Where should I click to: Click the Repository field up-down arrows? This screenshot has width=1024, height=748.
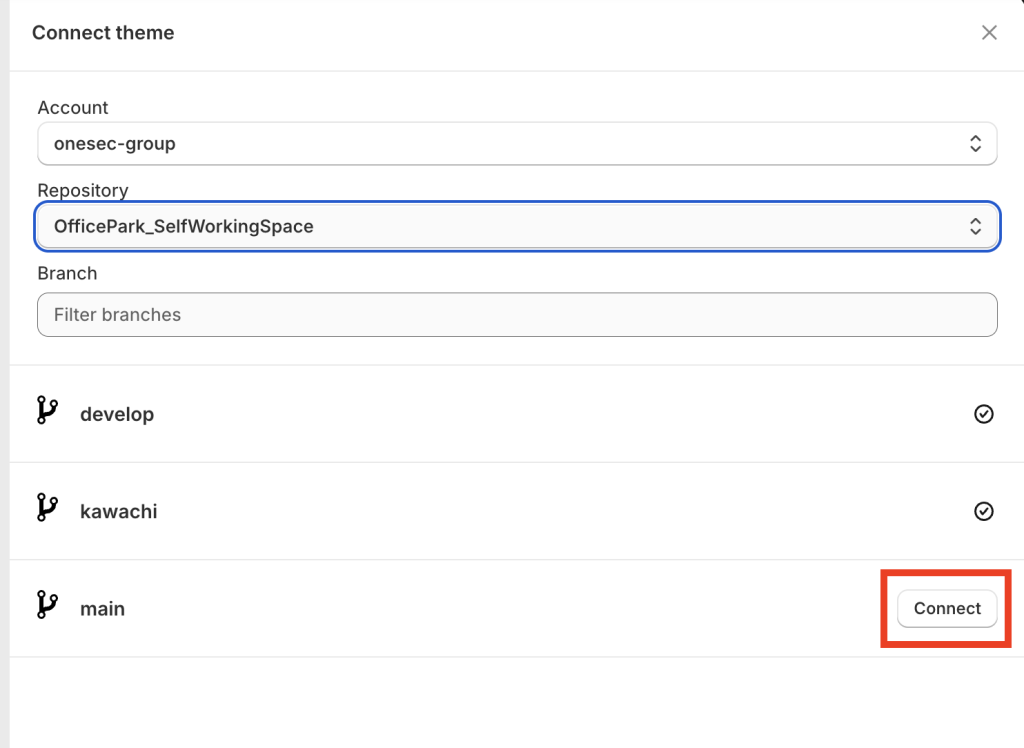(x=976, y=227)
